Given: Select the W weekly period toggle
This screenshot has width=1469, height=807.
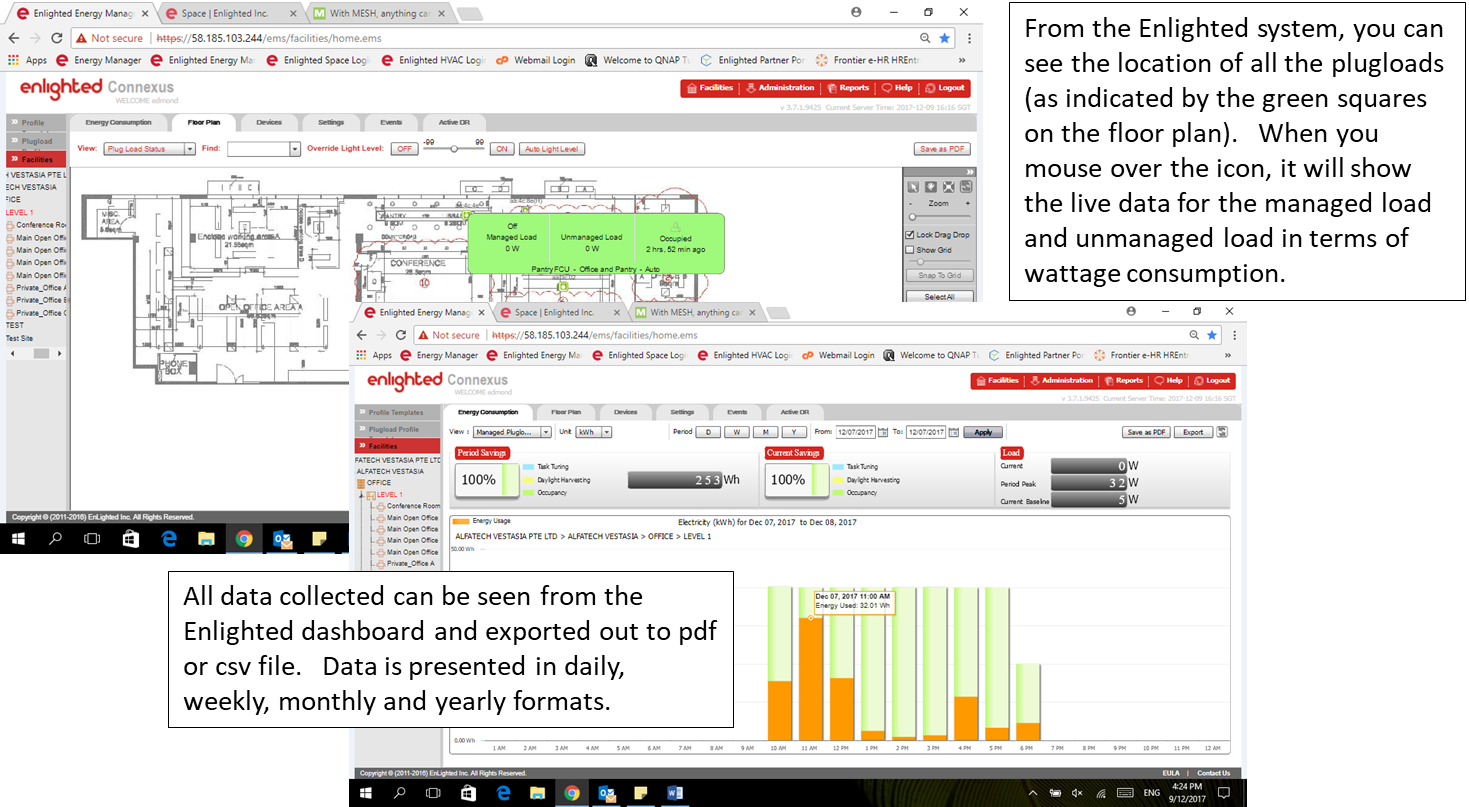Looking at the screenshot, I should tap(736, 432).
